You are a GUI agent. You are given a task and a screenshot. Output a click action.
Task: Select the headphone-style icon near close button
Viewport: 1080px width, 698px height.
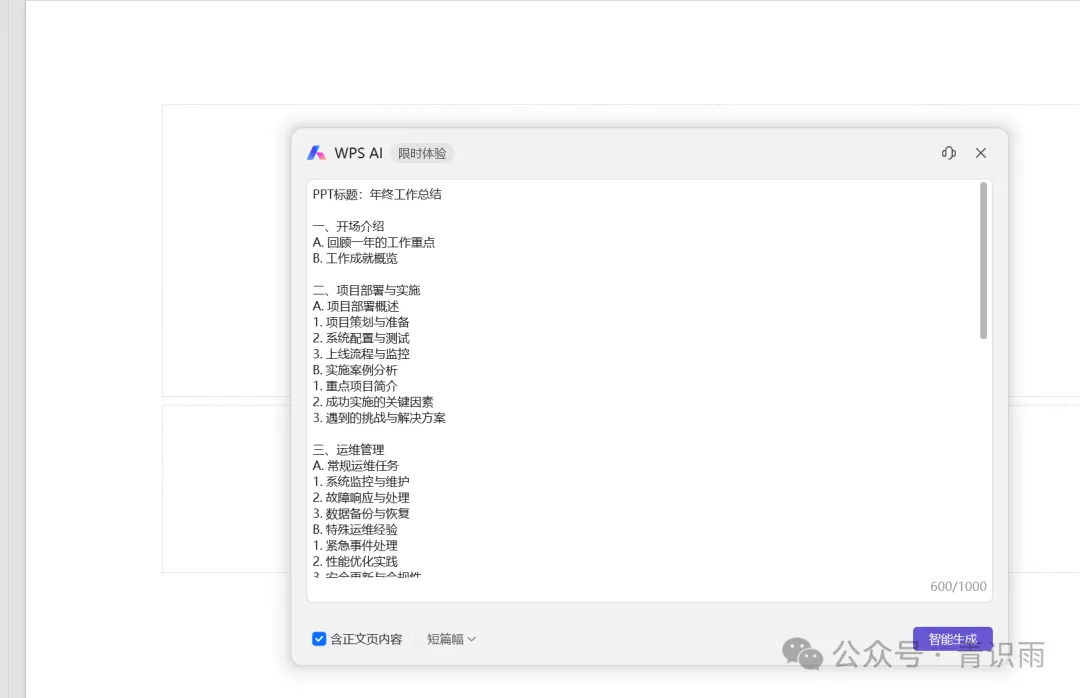[x=948, y=152]
